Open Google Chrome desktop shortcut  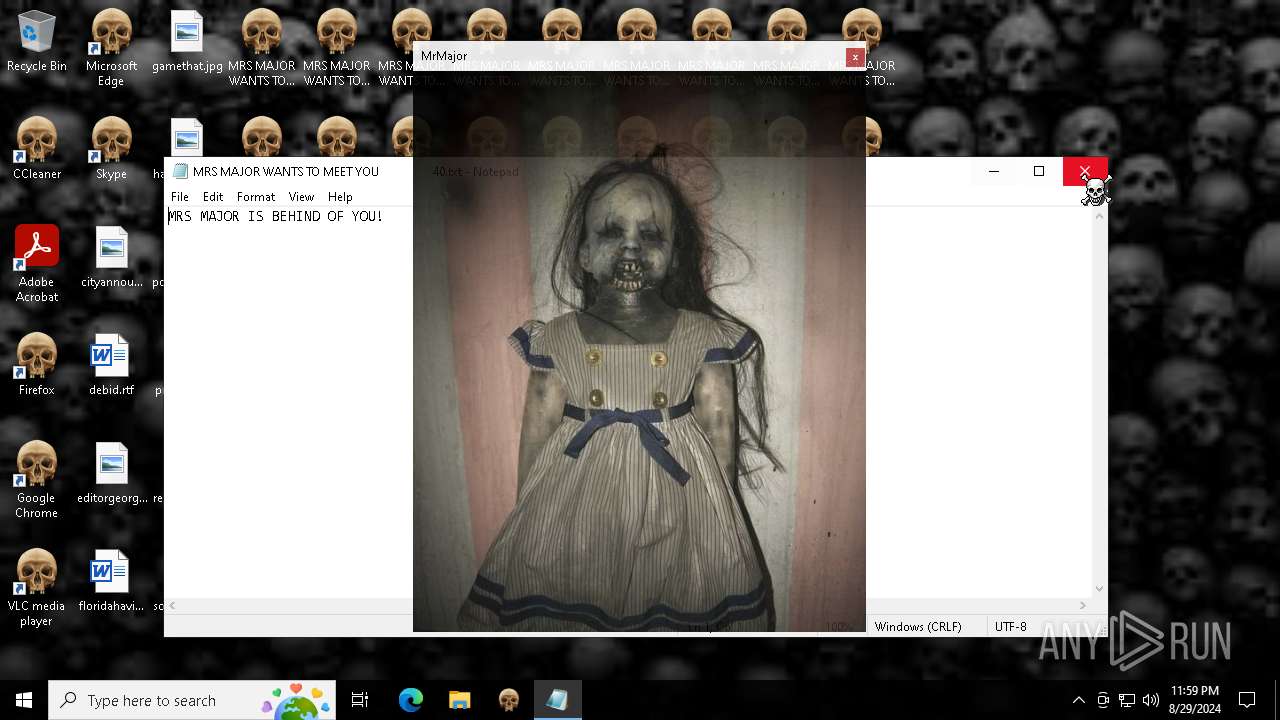tap(36, 480)
